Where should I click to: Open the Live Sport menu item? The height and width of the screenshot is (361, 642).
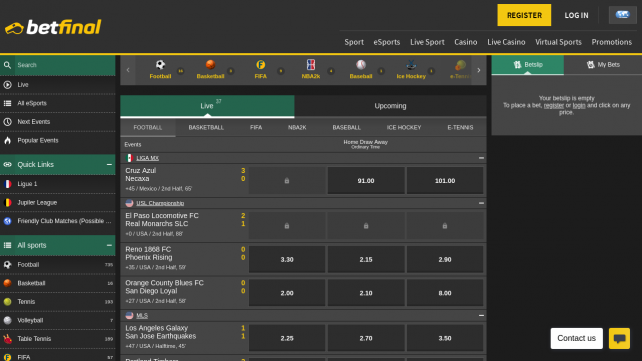427,42
